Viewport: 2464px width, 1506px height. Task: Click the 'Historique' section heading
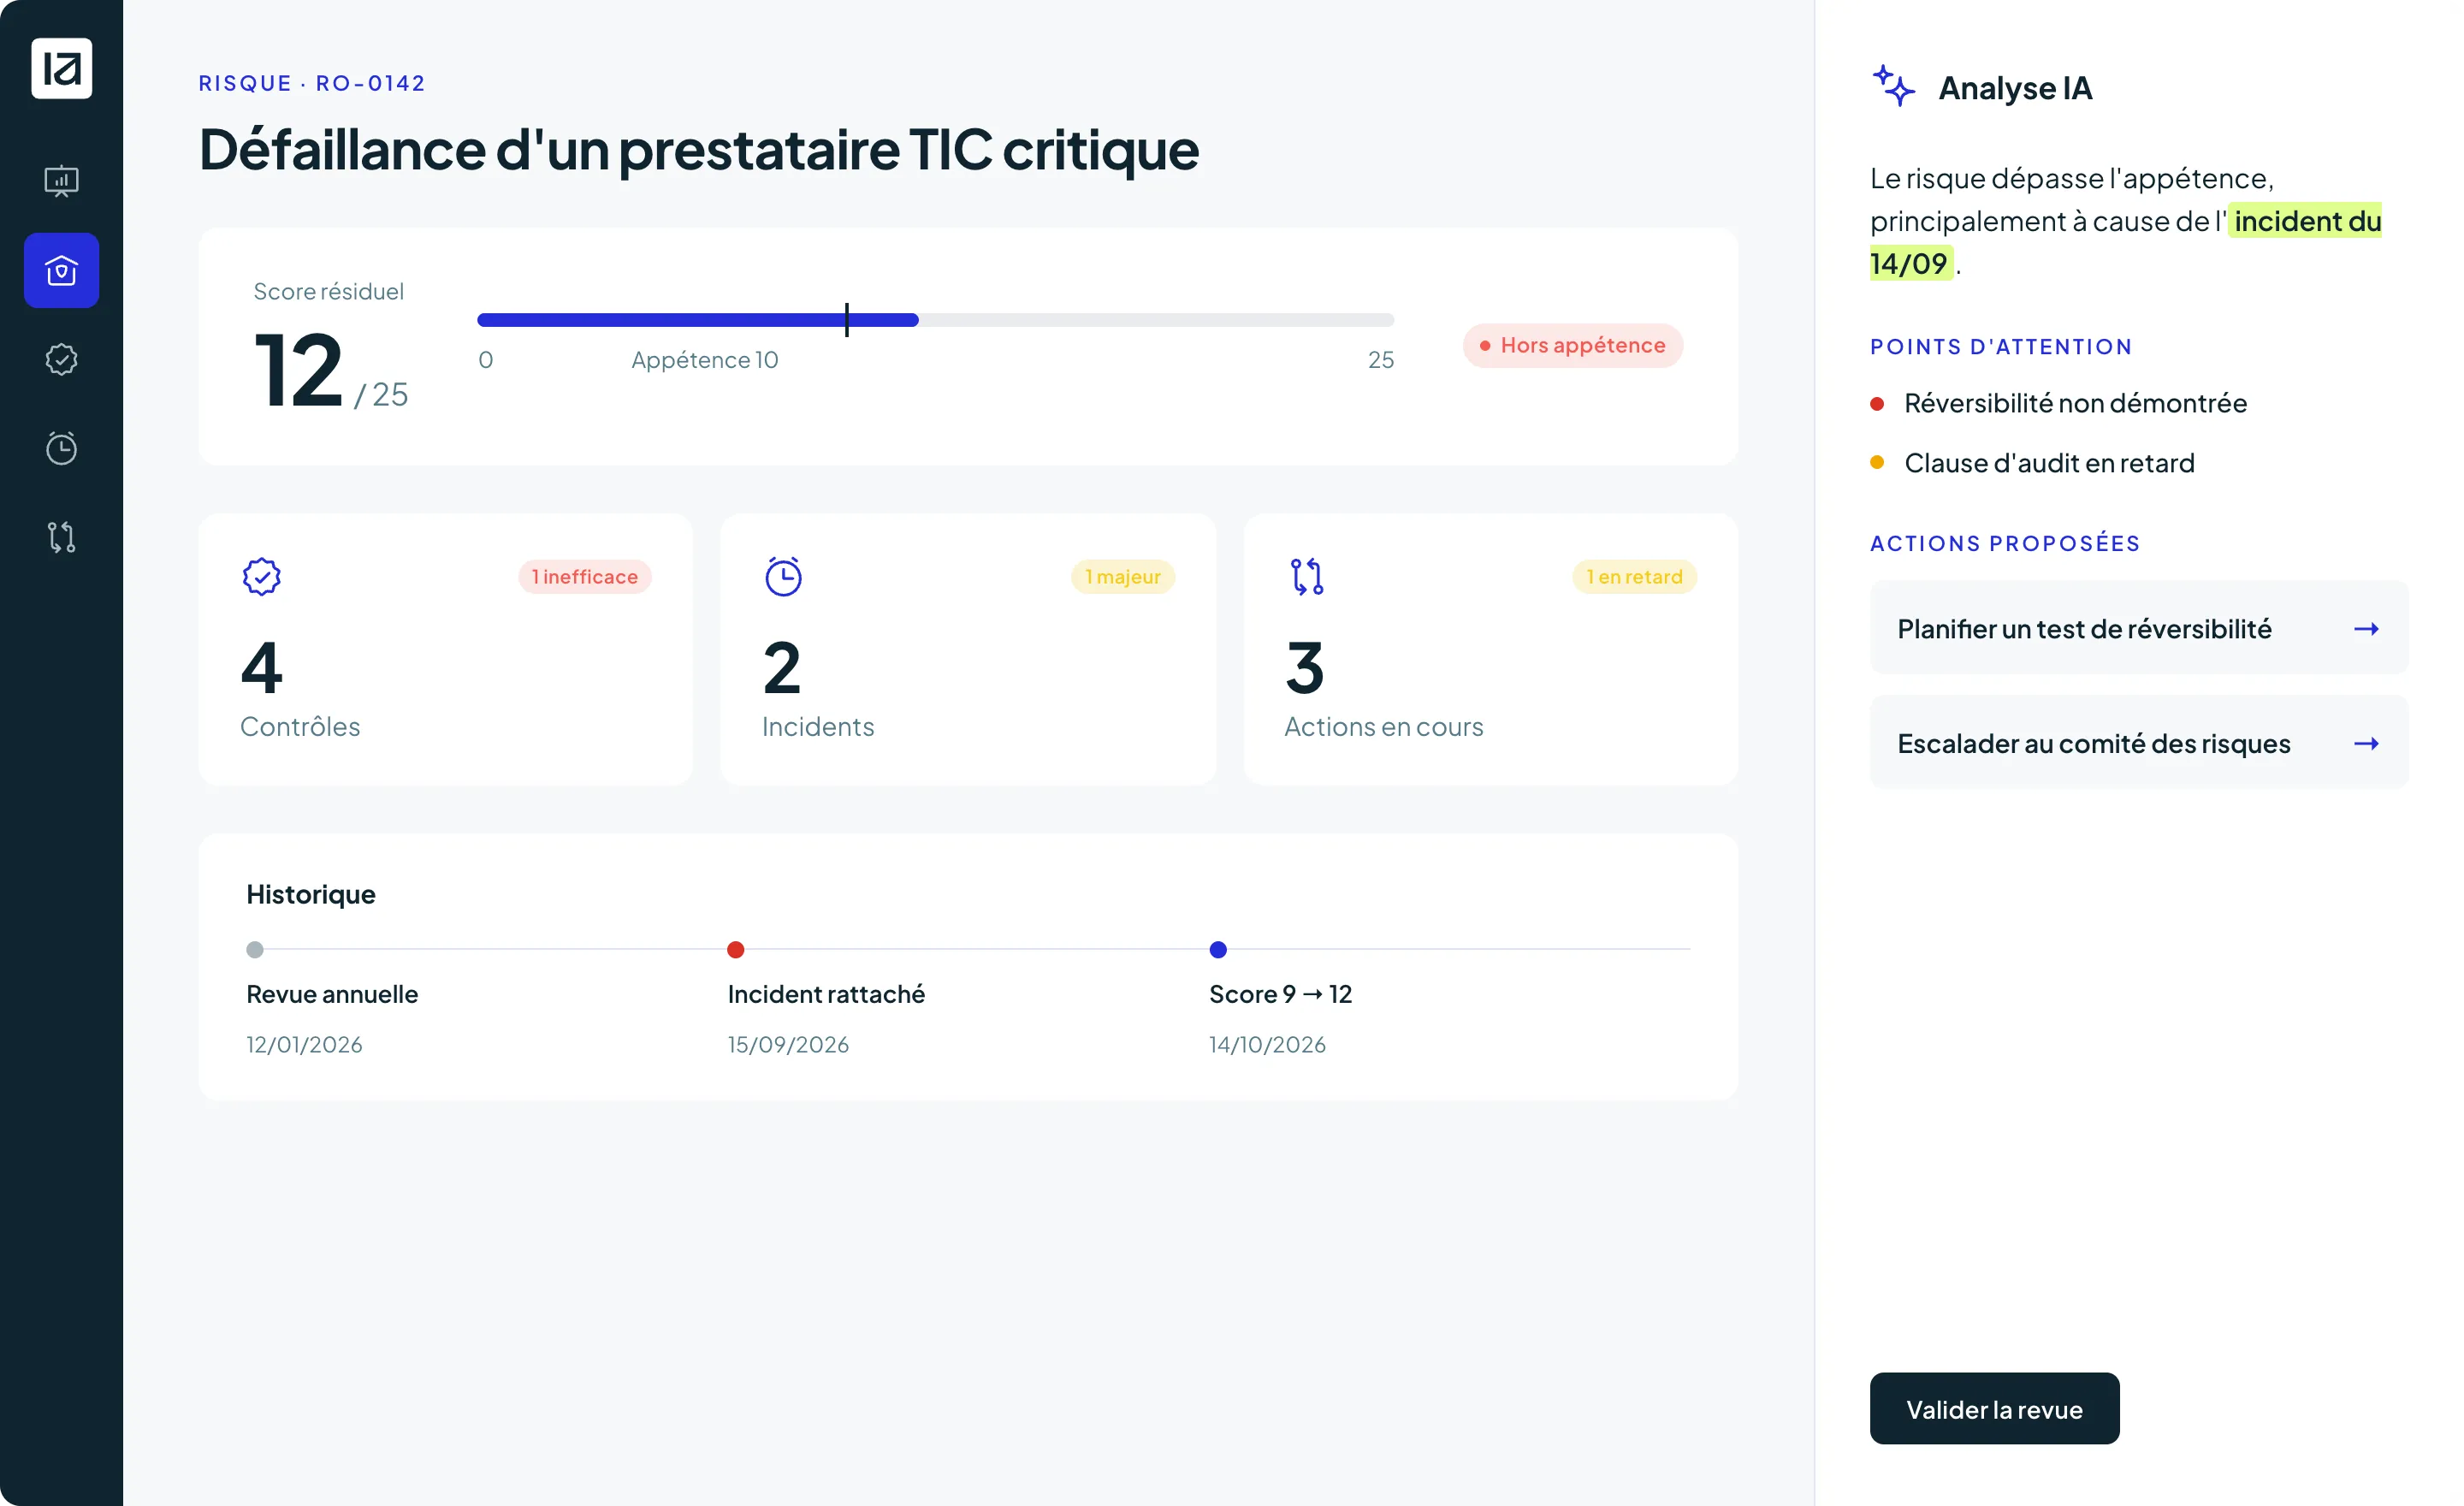click(311, 895)
